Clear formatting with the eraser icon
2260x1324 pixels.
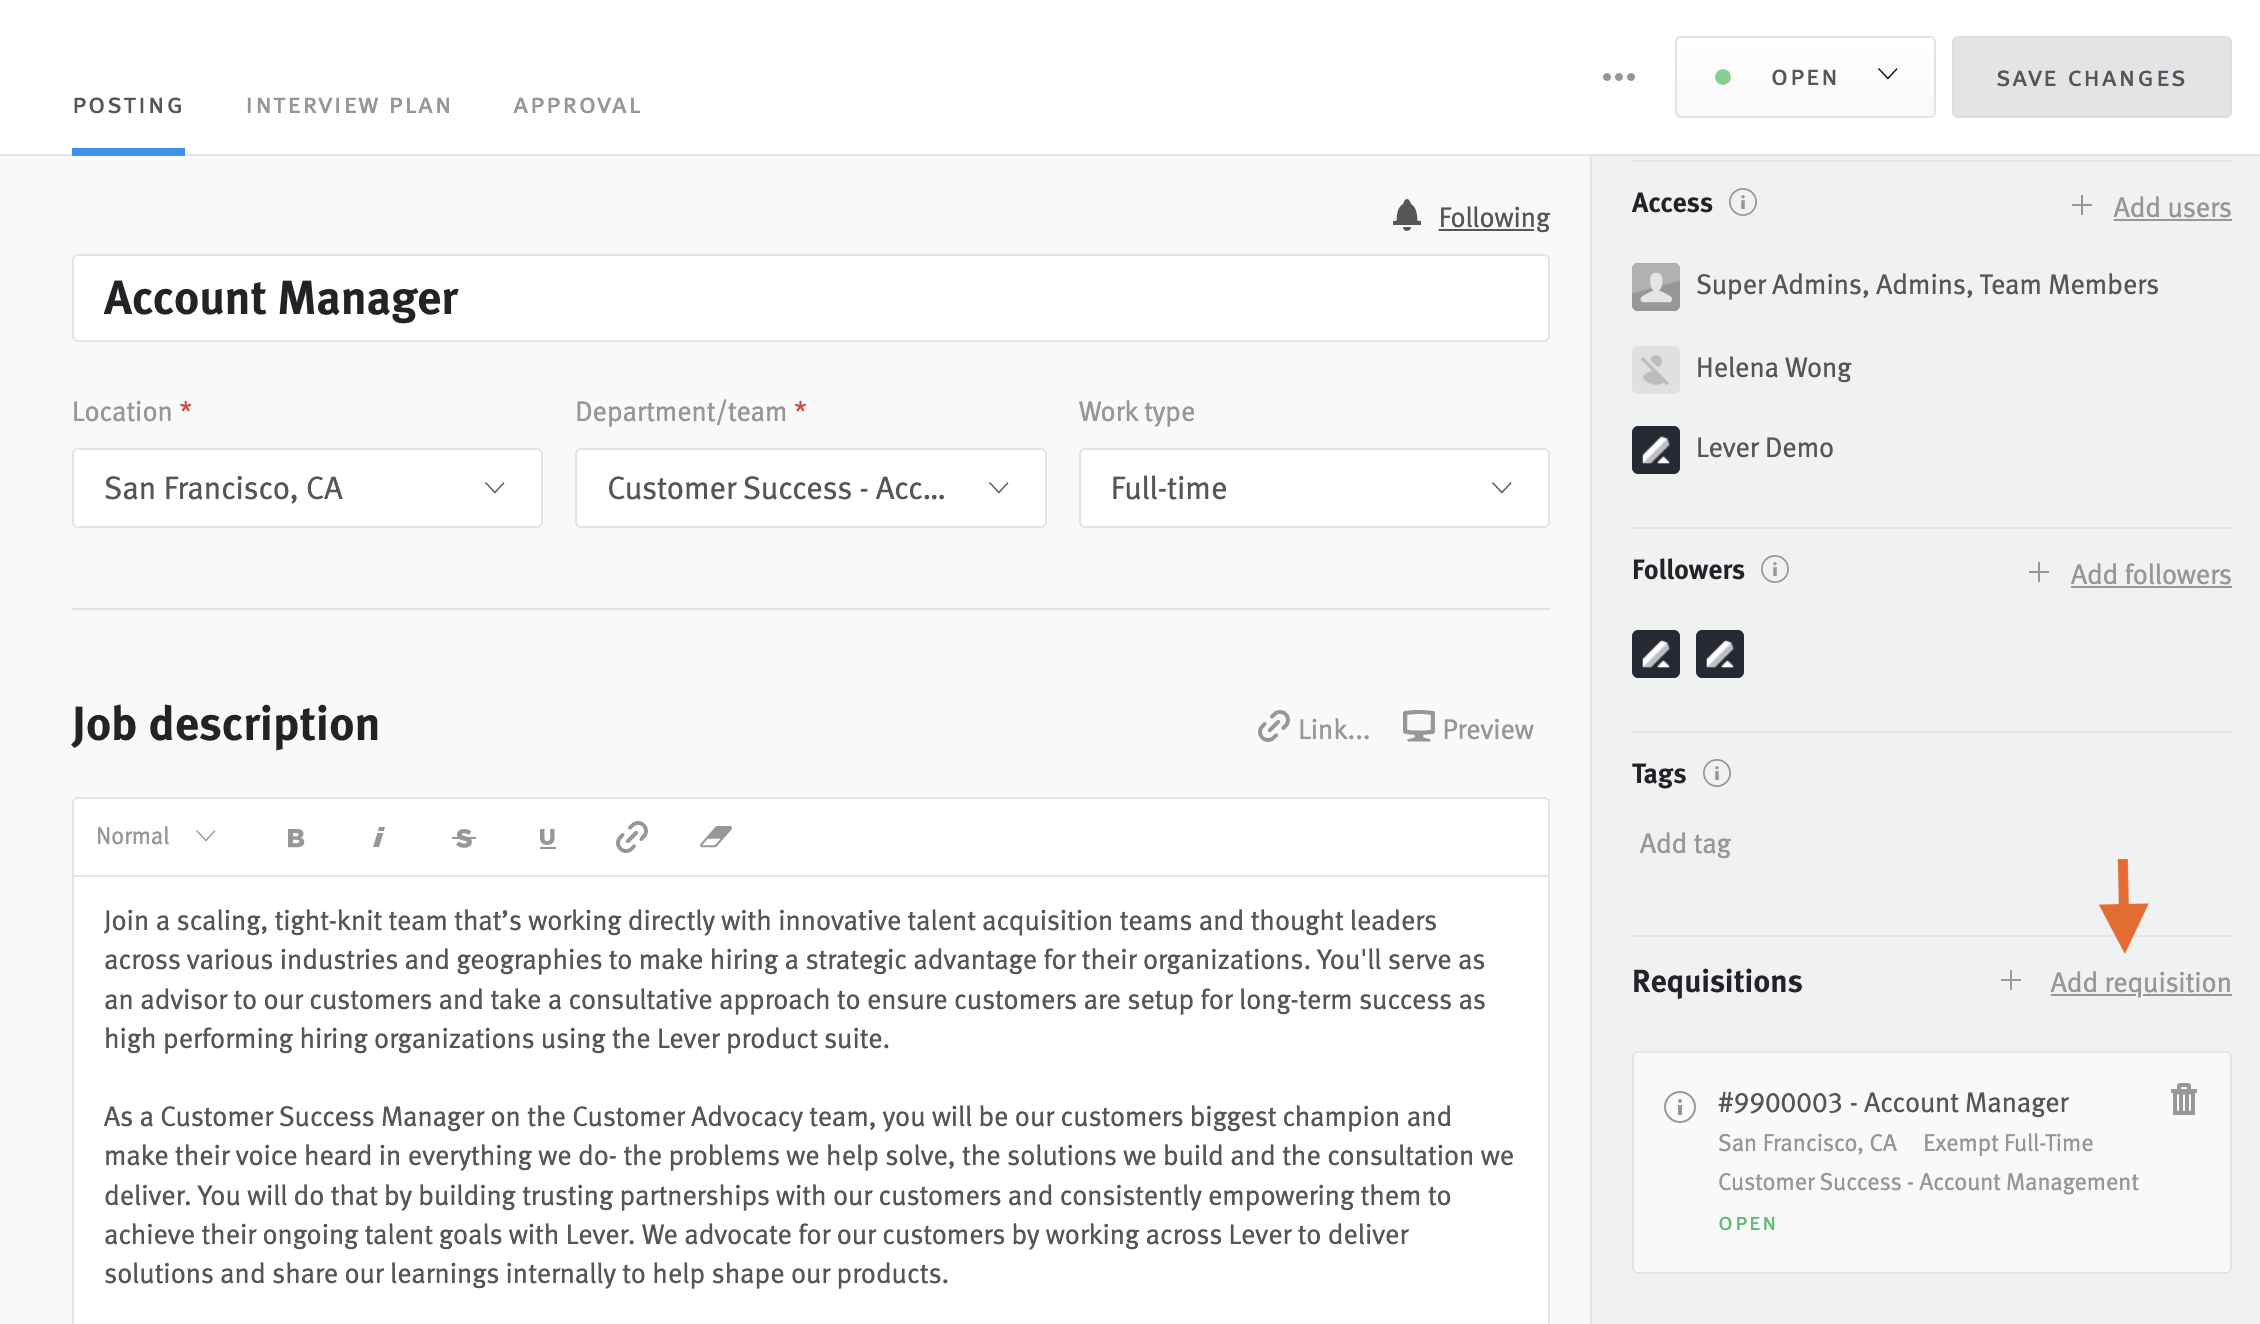pyautogui.click(x=715, y=837)
